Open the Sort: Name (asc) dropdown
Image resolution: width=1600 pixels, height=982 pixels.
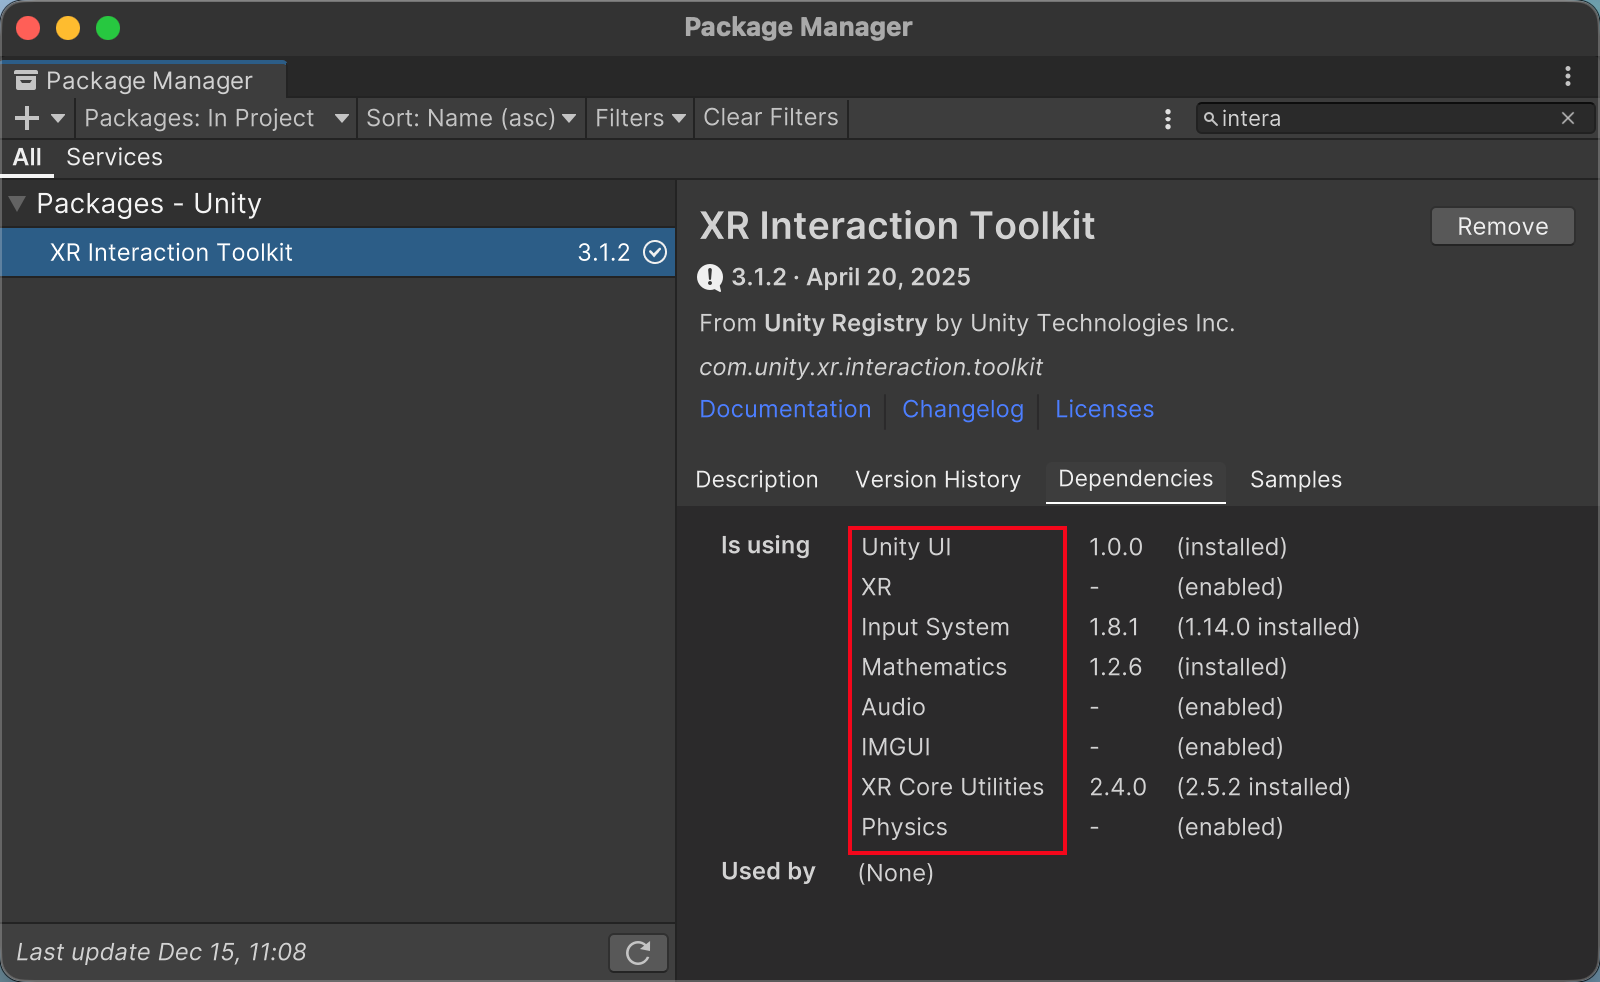click(470, 118)
